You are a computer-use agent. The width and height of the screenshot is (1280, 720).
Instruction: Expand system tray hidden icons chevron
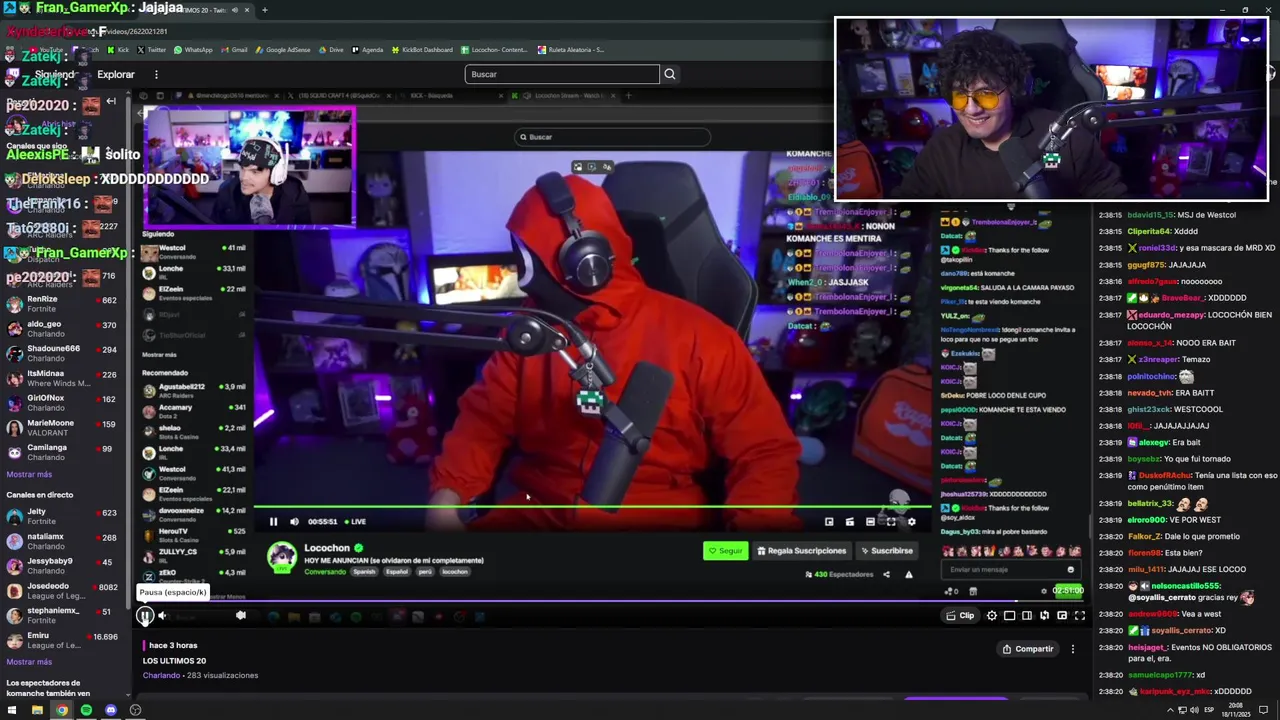[1170, 710]
